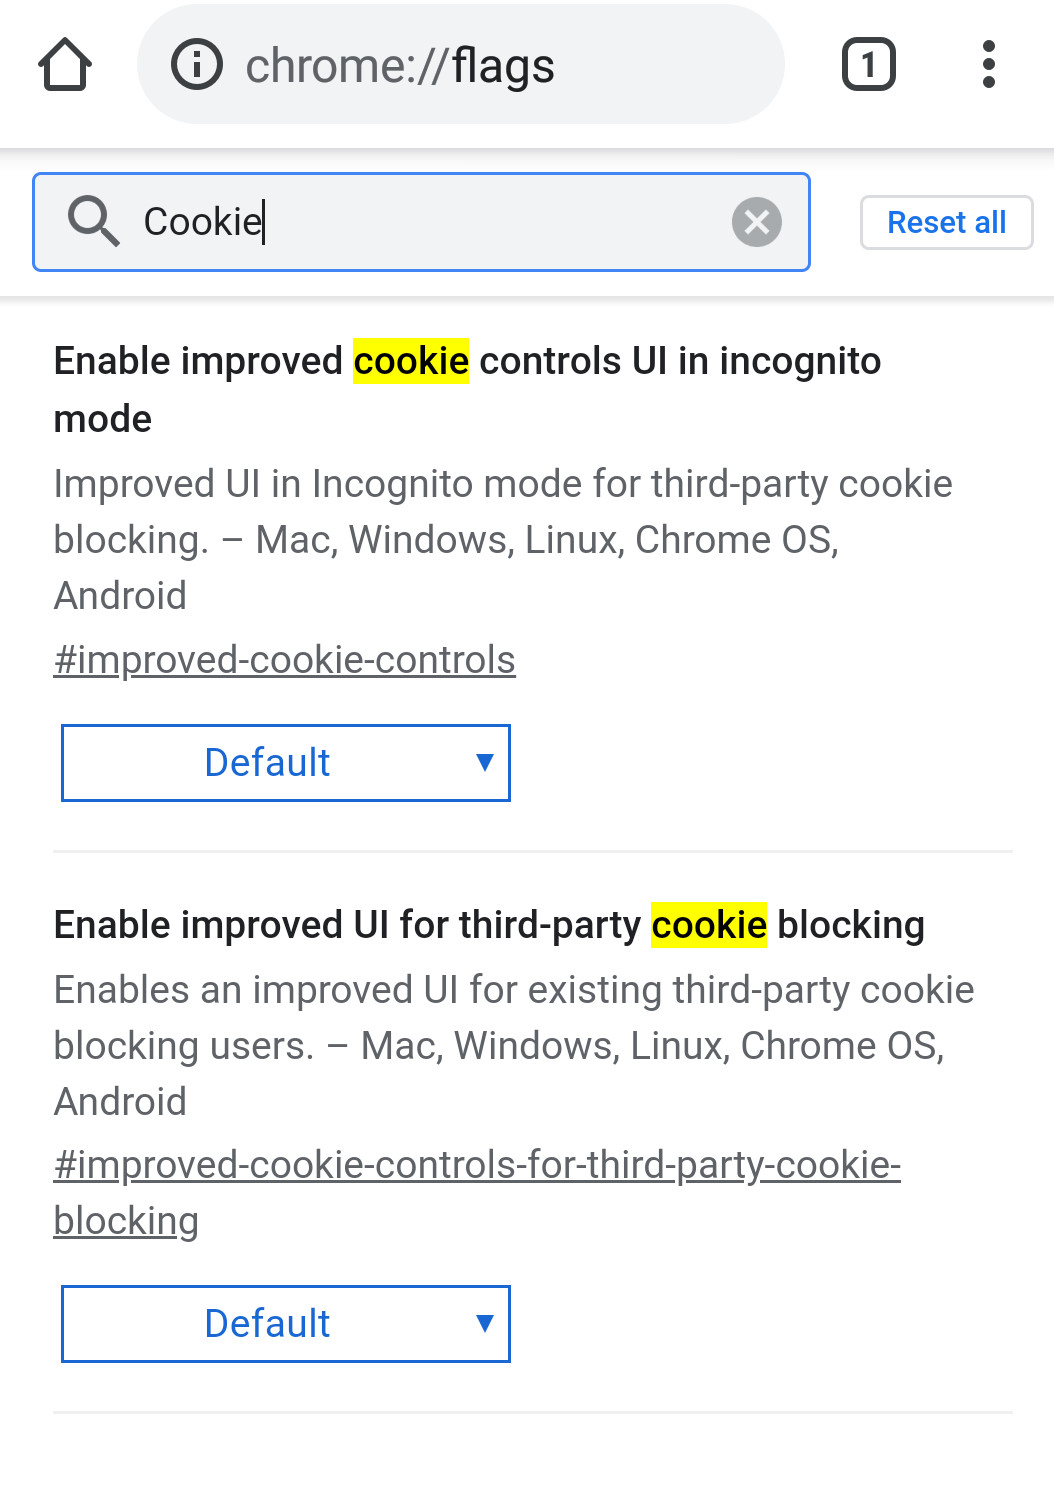Open the Default dropdown for third-party cookie blocking
Screen dimensions: 1054x1492
point(285,1324)
